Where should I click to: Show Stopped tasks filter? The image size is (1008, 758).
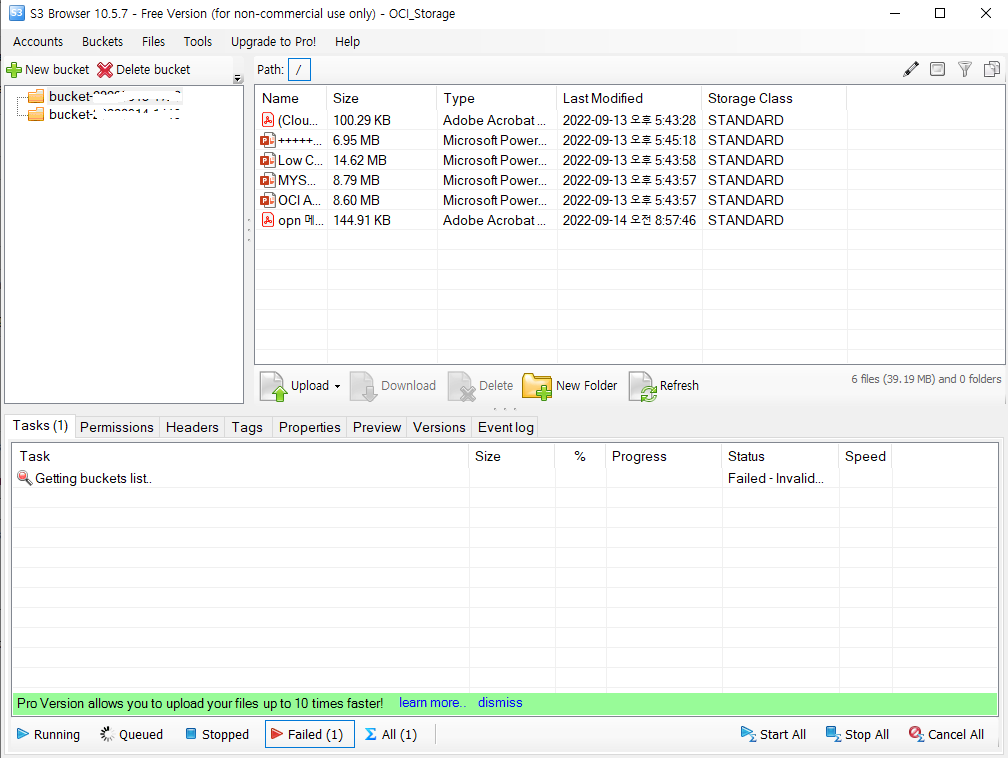click(x=217, y=734)
